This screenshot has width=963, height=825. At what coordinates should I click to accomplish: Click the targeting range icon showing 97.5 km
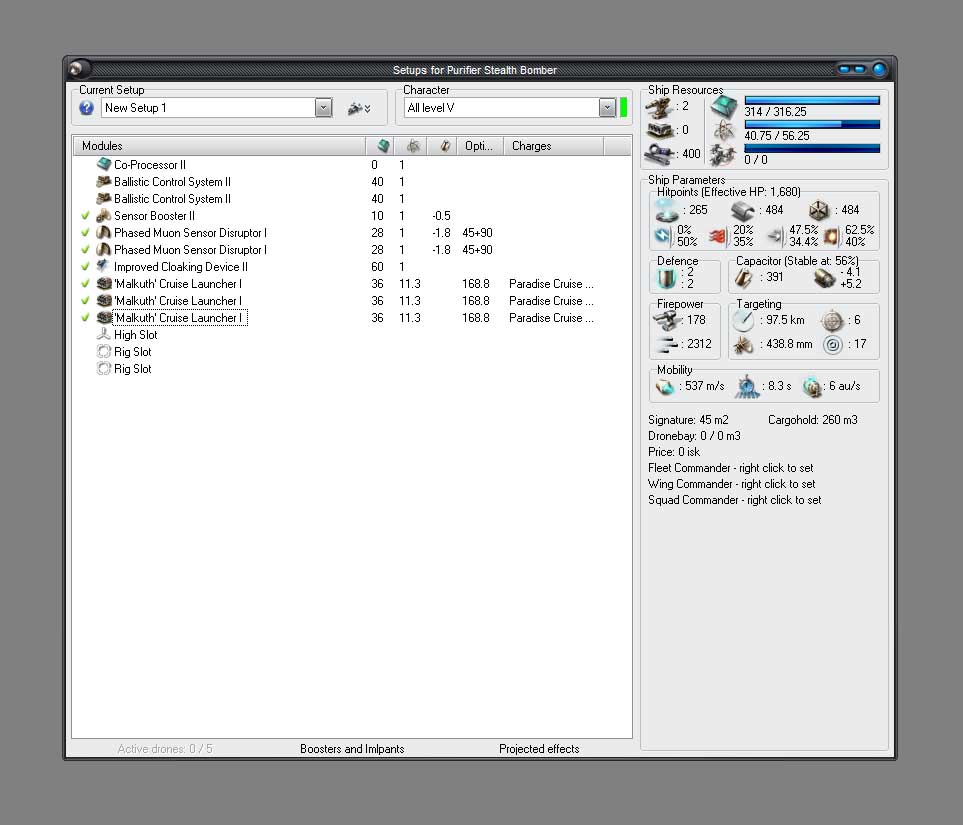pyautogui.click(x=744, y=320)
